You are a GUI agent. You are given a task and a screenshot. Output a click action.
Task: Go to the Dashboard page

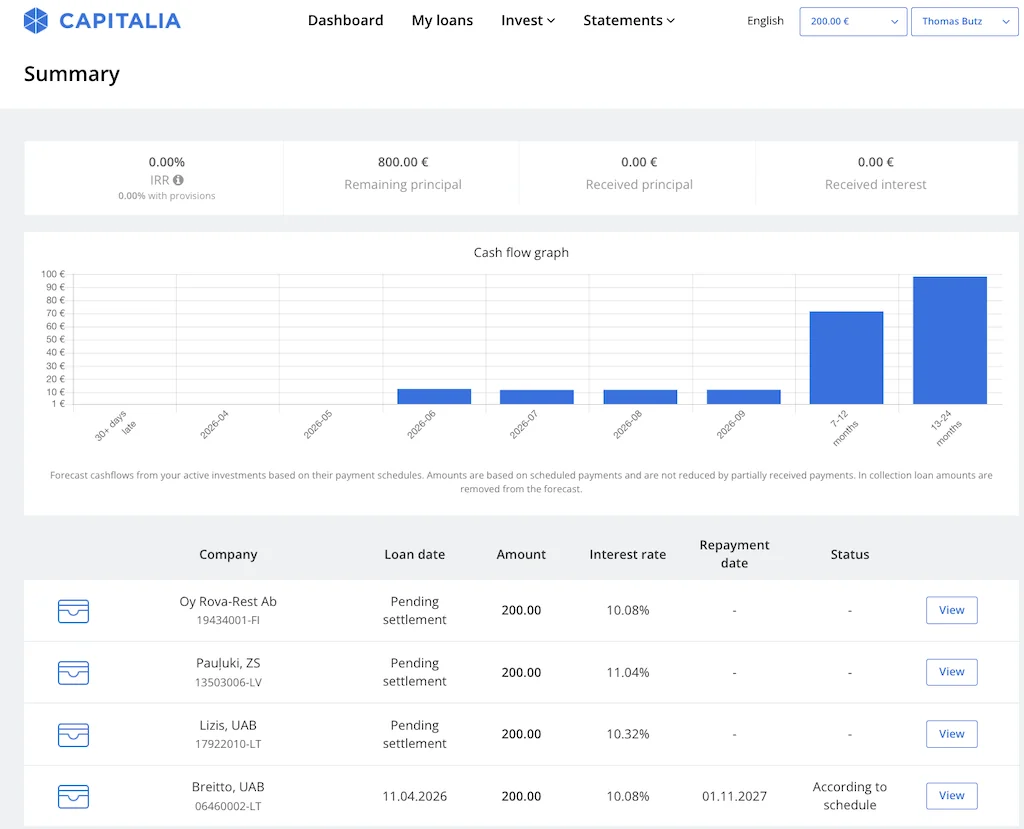tap(345, 20)
